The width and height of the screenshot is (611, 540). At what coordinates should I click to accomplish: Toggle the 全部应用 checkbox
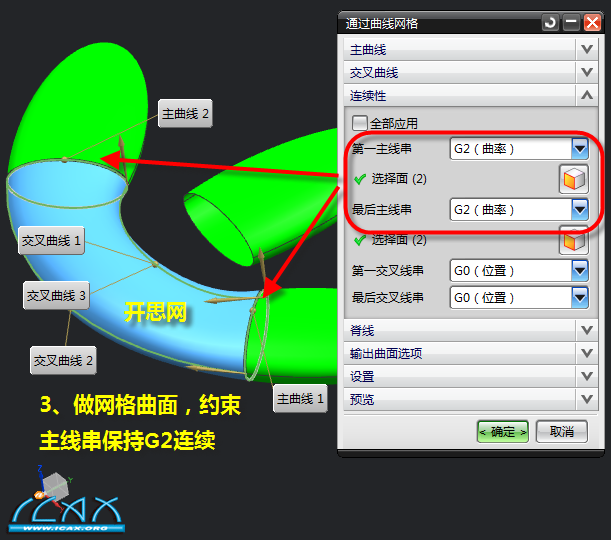point(359,123)
